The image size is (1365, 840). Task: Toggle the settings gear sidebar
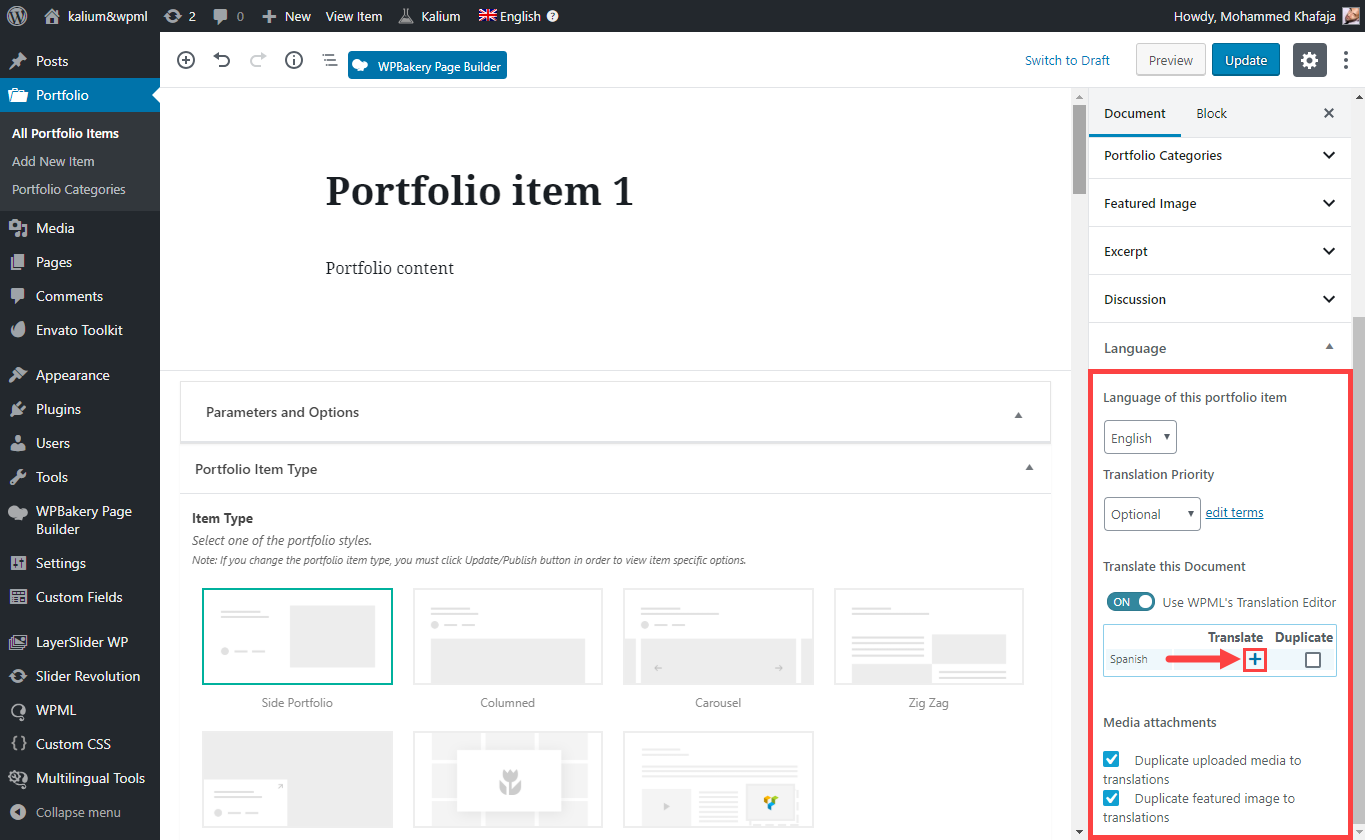(x=1310, y=60)
